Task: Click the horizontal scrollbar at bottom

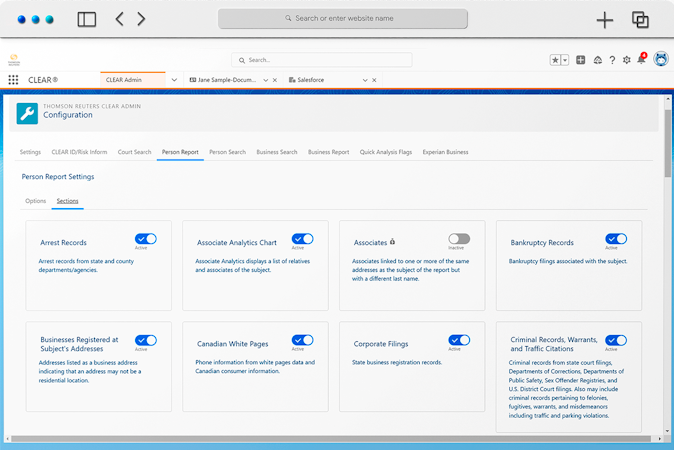Action: point(331,439)
